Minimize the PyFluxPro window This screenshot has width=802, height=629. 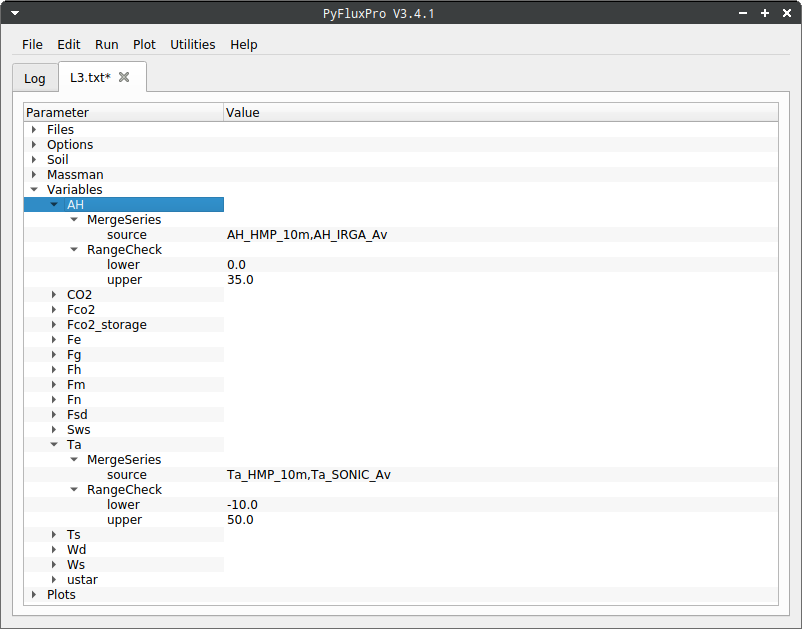click(743, 13)
